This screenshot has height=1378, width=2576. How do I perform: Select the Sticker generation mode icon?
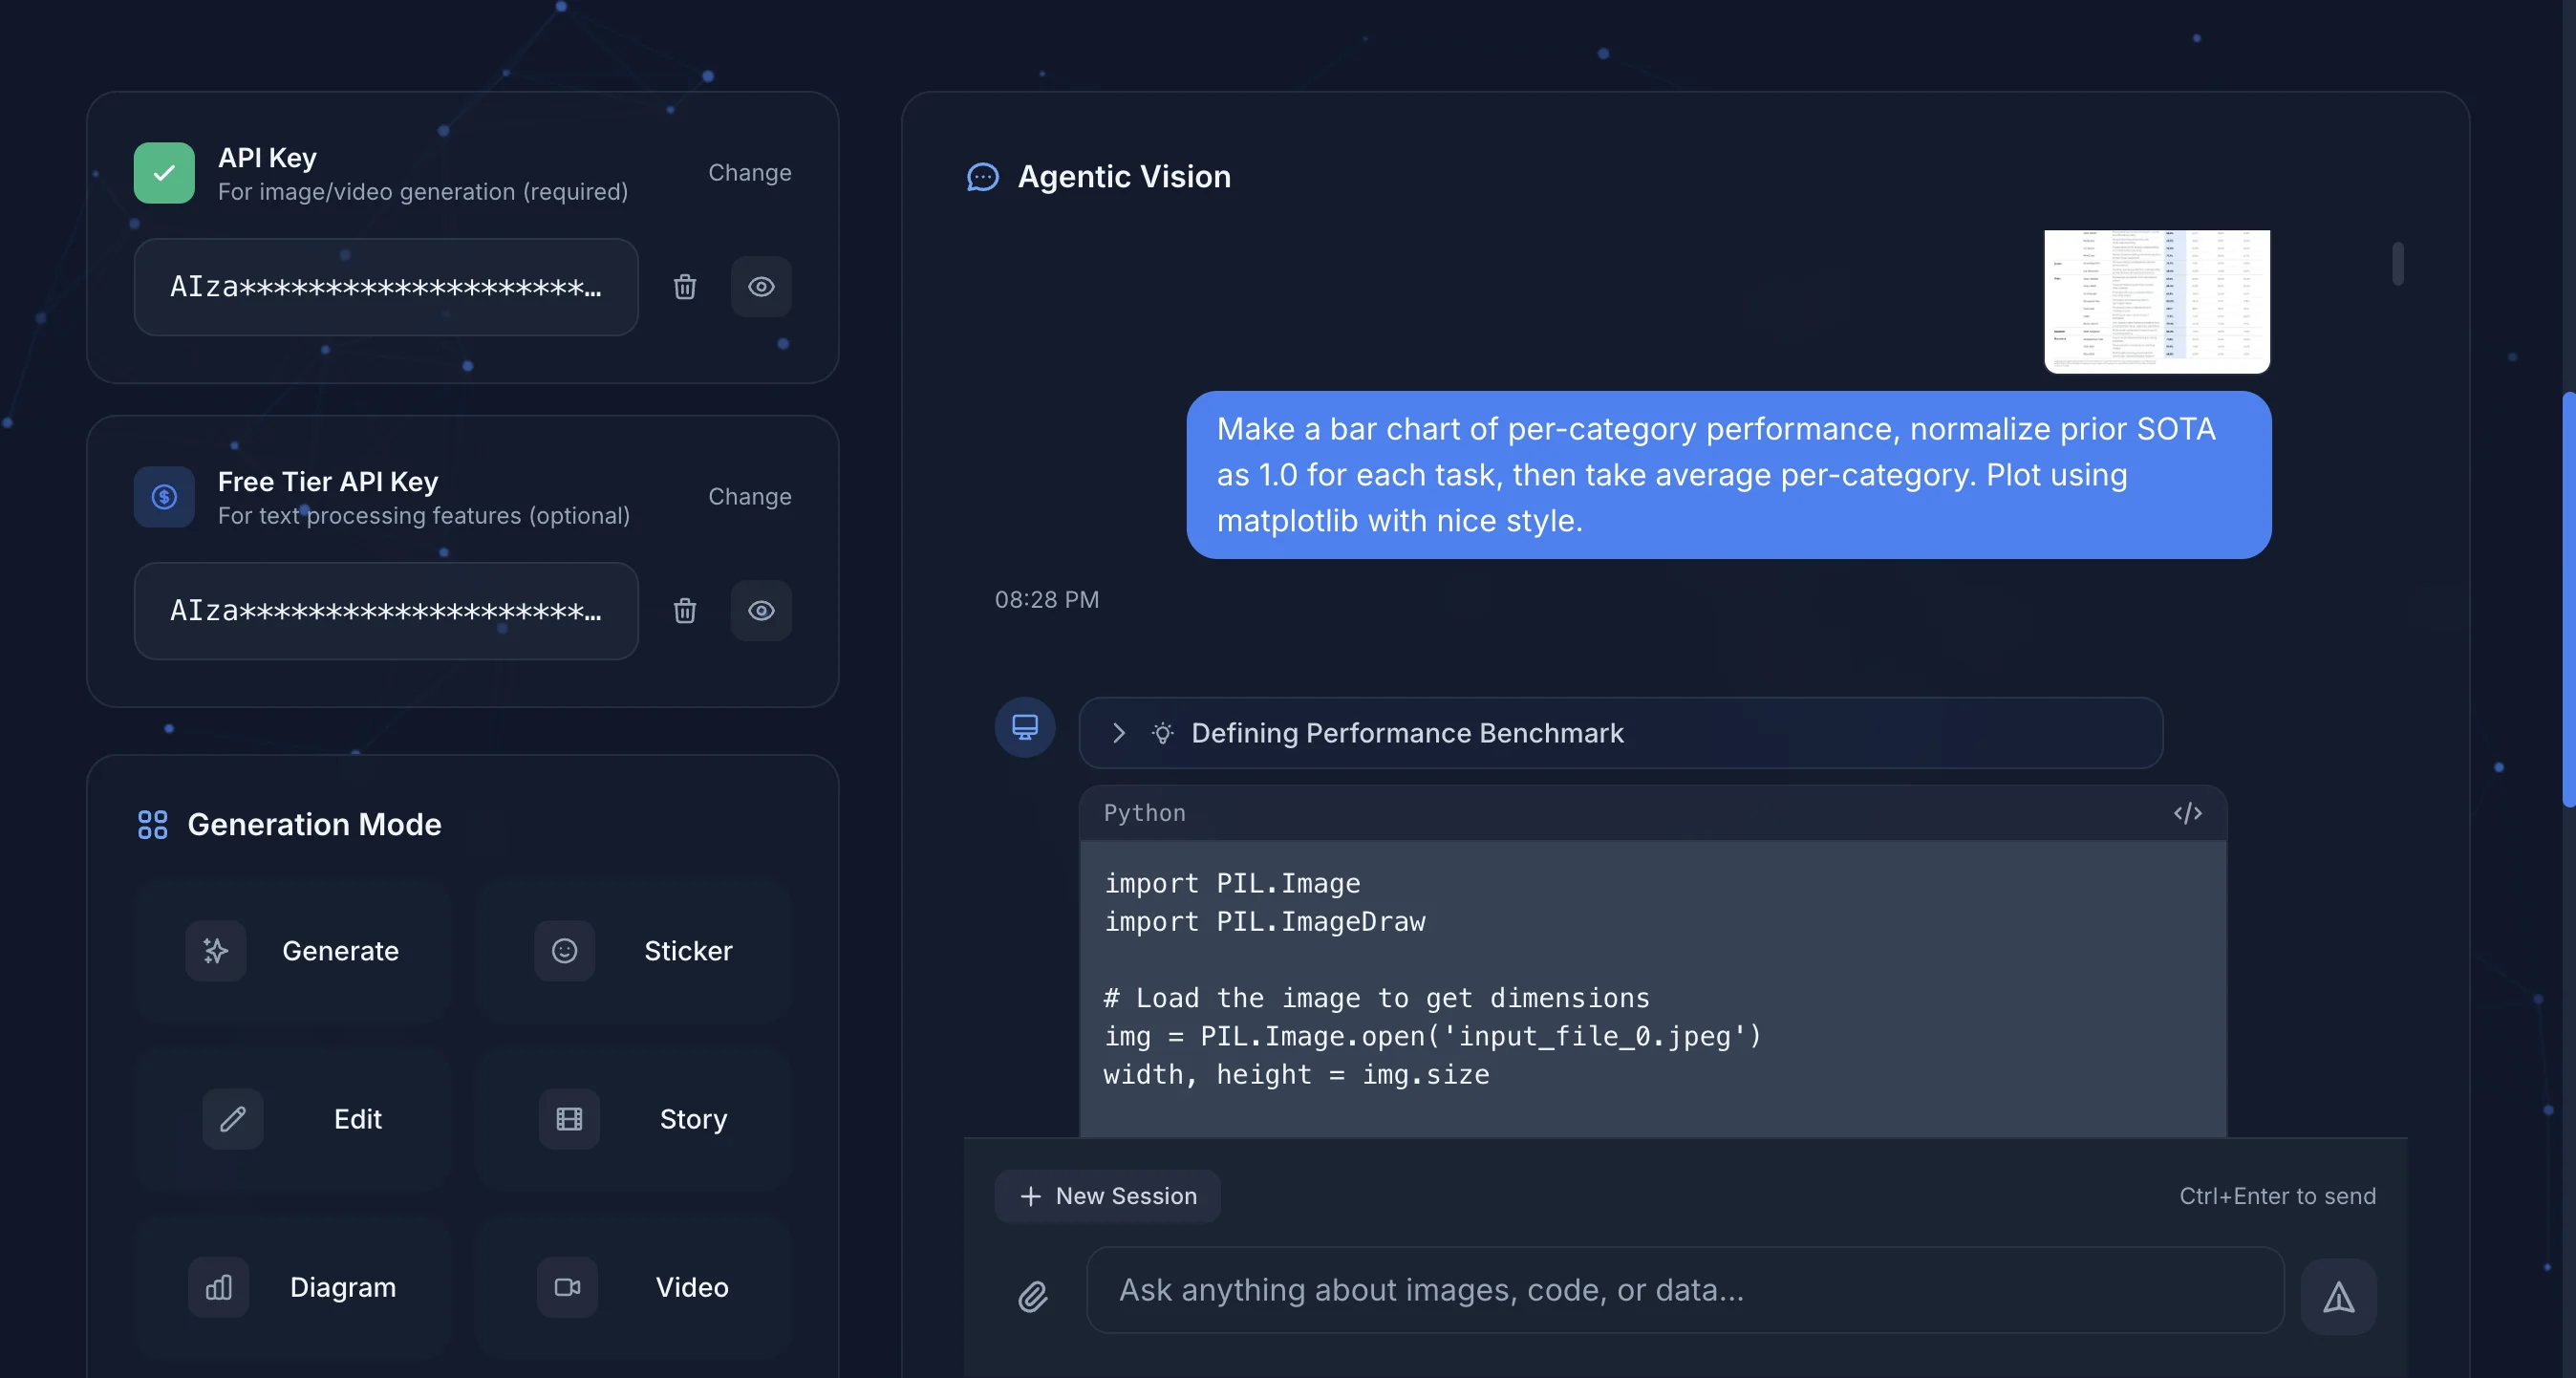point(564,950)
